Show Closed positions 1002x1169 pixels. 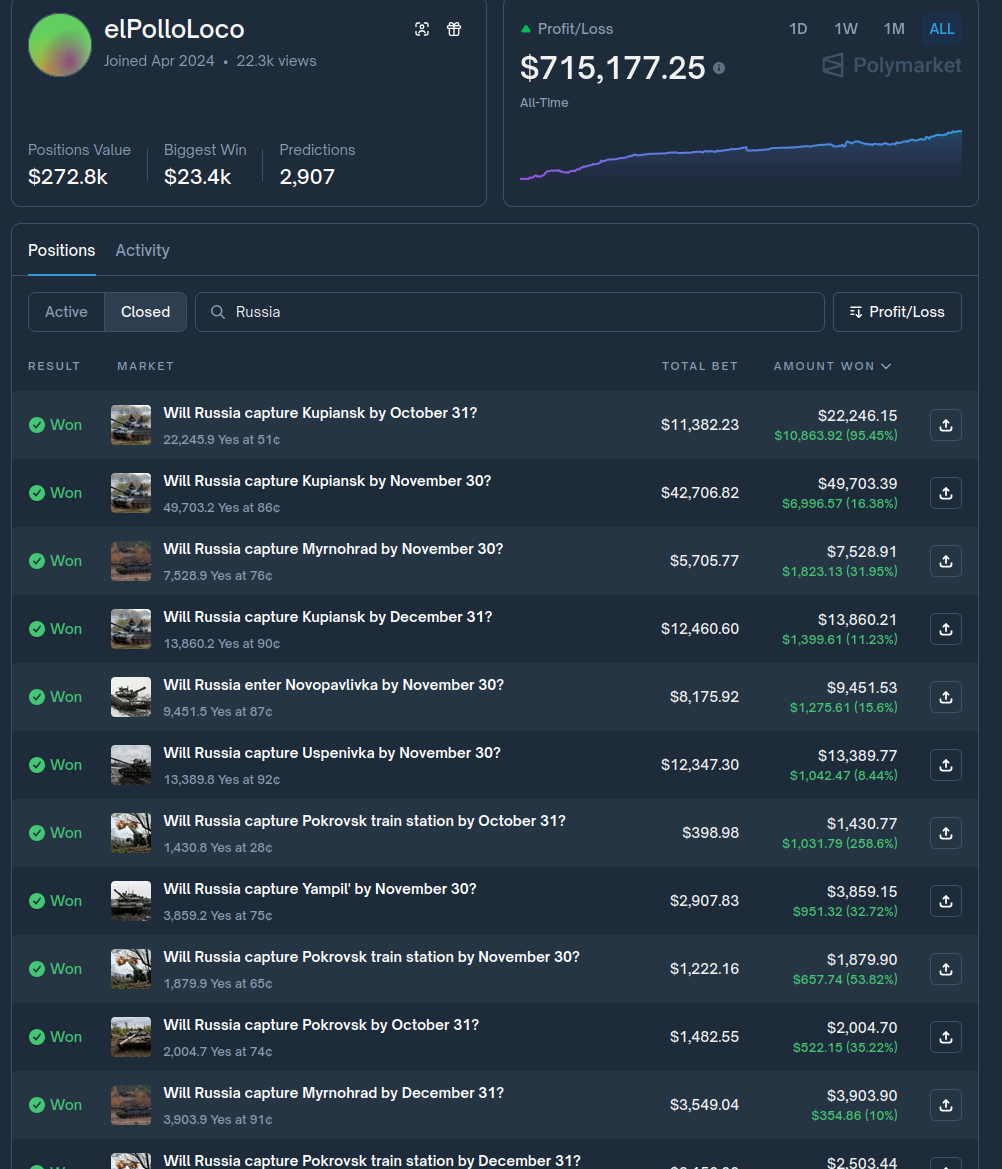[x=145, y=312]
